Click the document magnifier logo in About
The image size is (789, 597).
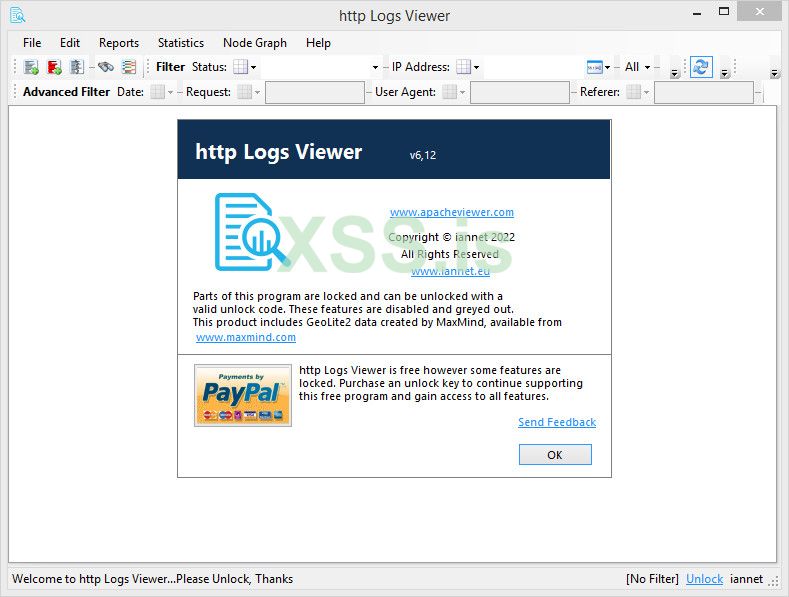pyautogui.click(x=251, y=232)
